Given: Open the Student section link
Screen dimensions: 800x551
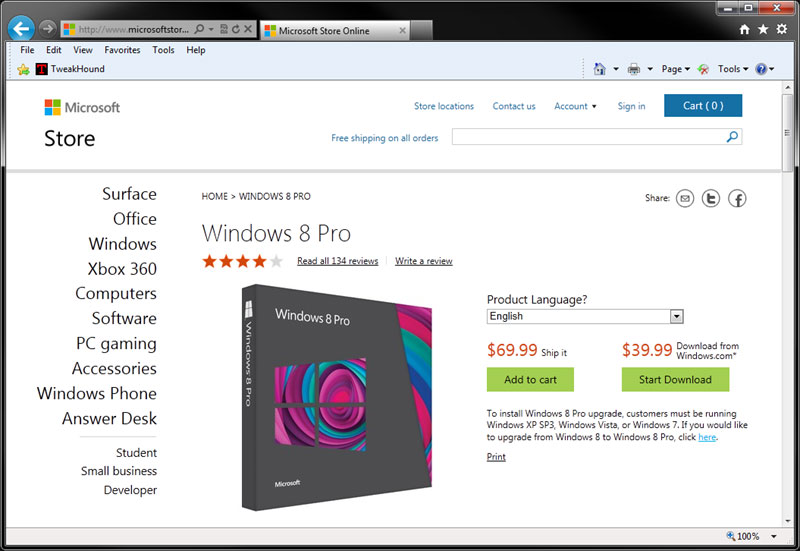Looking at the screenshot, I should click(136, 453).
